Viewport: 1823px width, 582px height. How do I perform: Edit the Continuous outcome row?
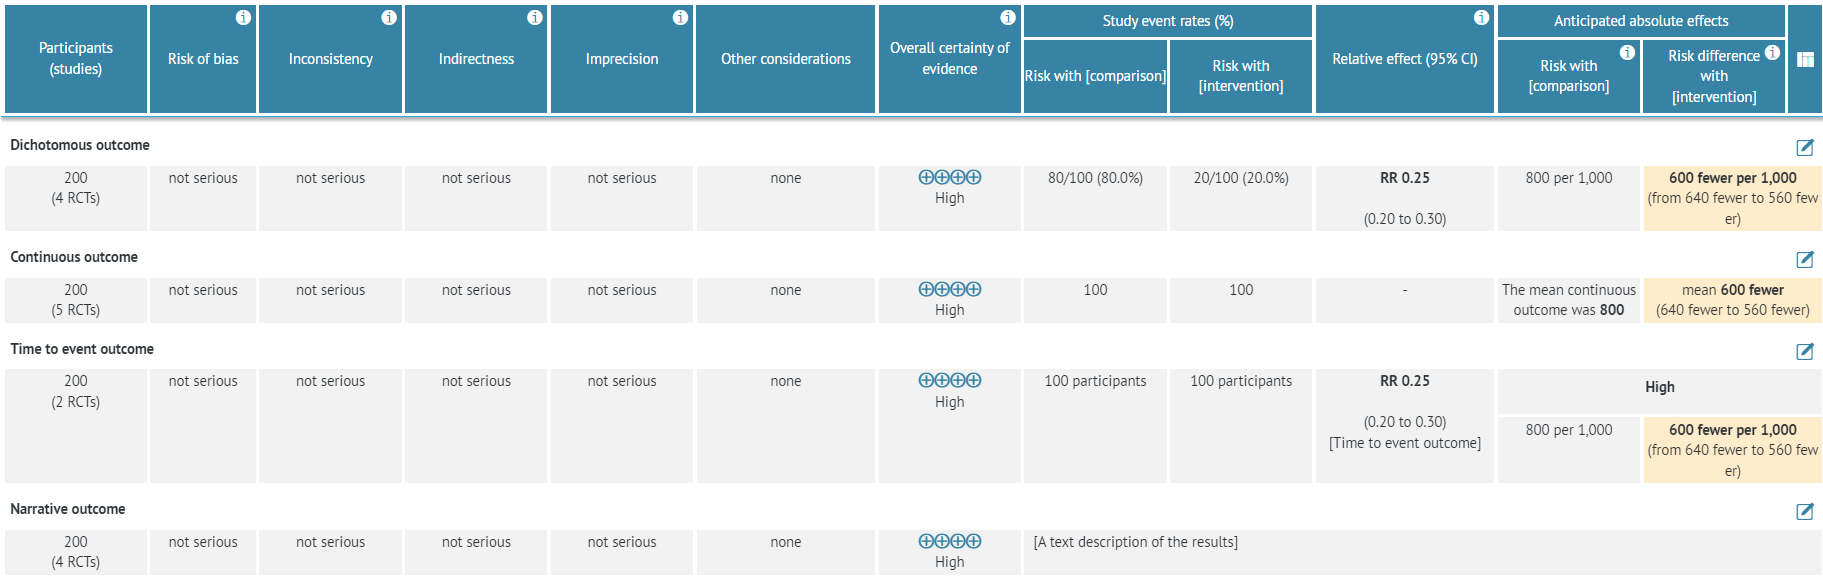[x=1805, y=259]
